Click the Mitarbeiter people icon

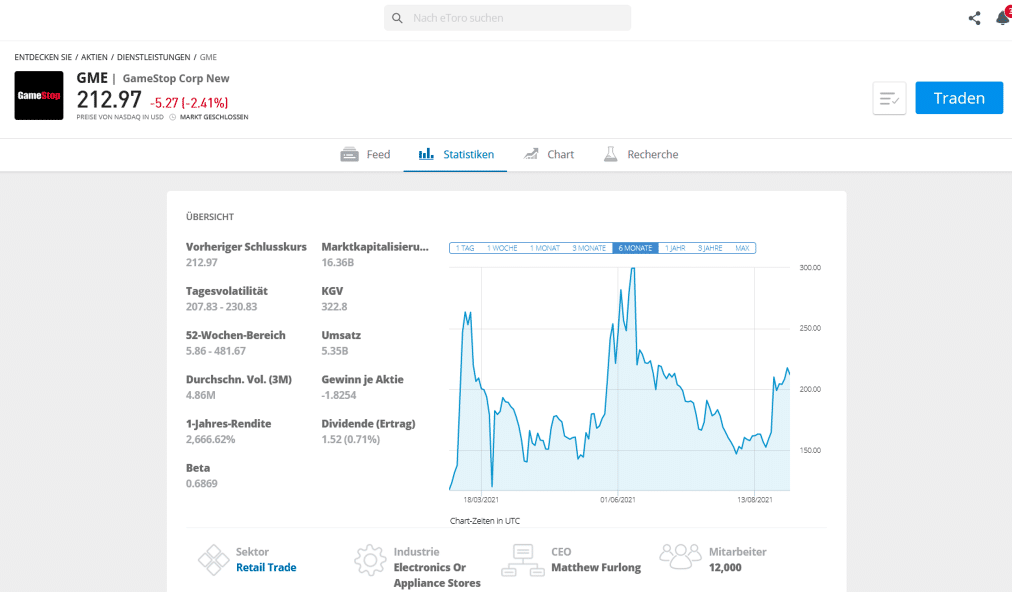[x=680, y=556]
